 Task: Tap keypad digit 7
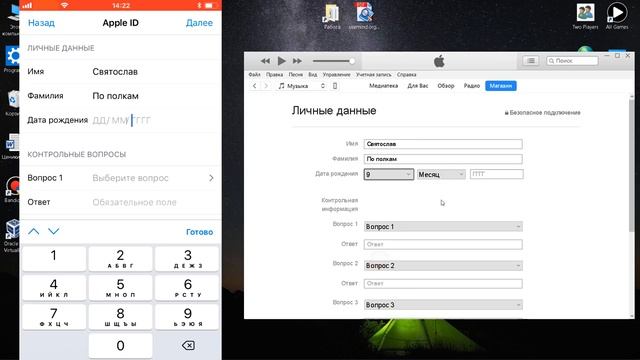(x=54, y=317)
